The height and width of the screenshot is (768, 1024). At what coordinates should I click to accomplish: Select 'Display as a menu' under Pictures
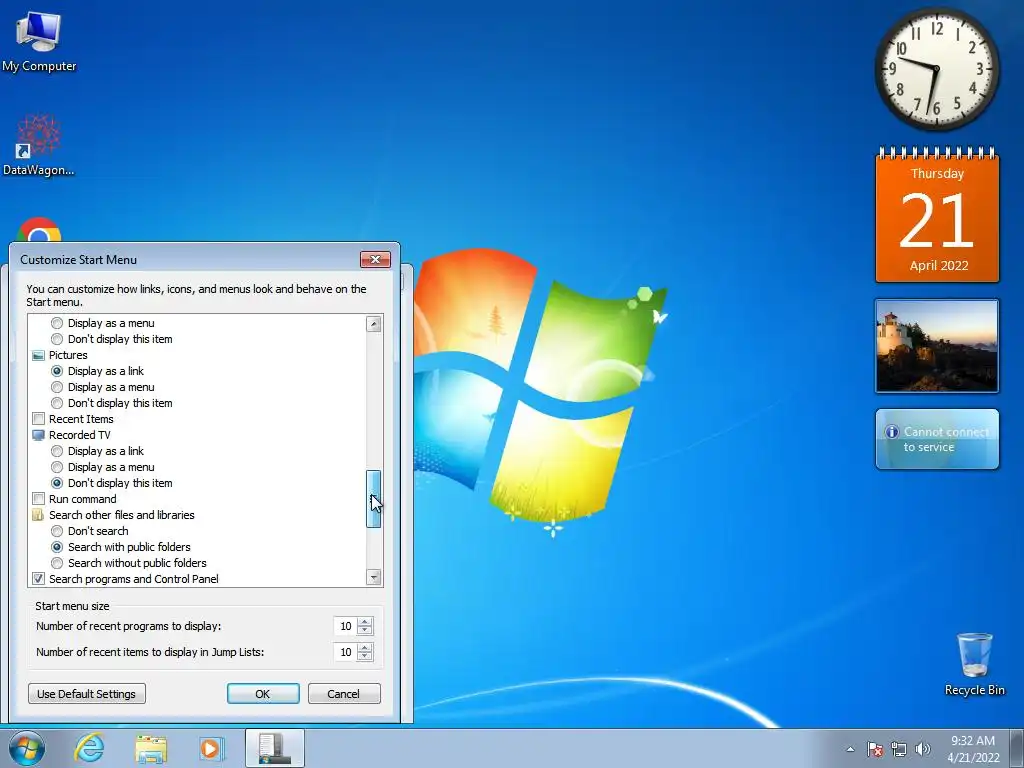57,387
